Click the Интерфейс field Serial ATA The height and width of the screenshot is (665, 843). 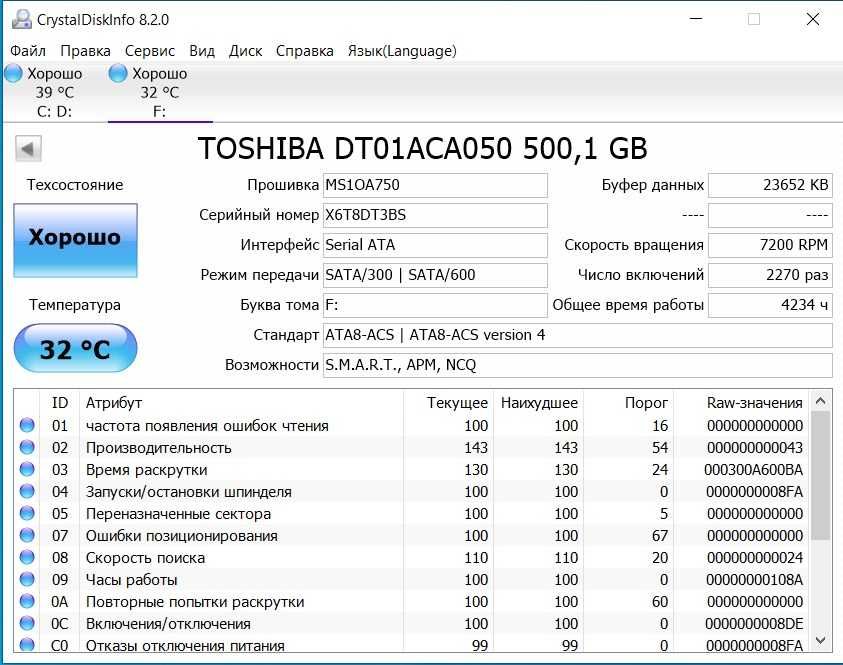pos(435,245)
